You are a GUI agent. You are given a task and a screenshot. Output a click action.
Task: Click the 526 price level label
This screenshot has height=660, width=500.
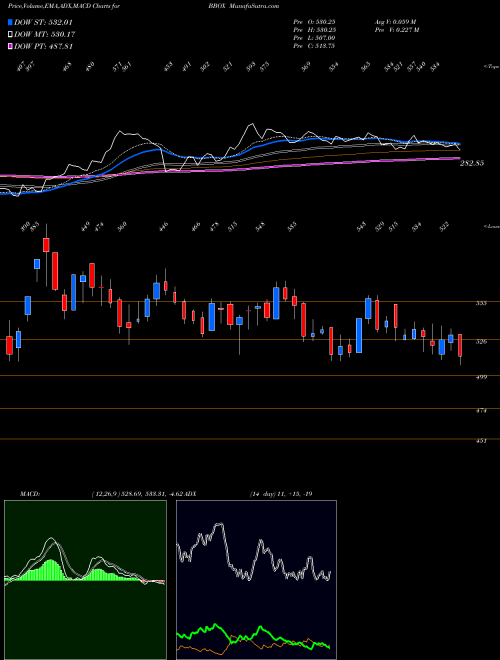483,341
